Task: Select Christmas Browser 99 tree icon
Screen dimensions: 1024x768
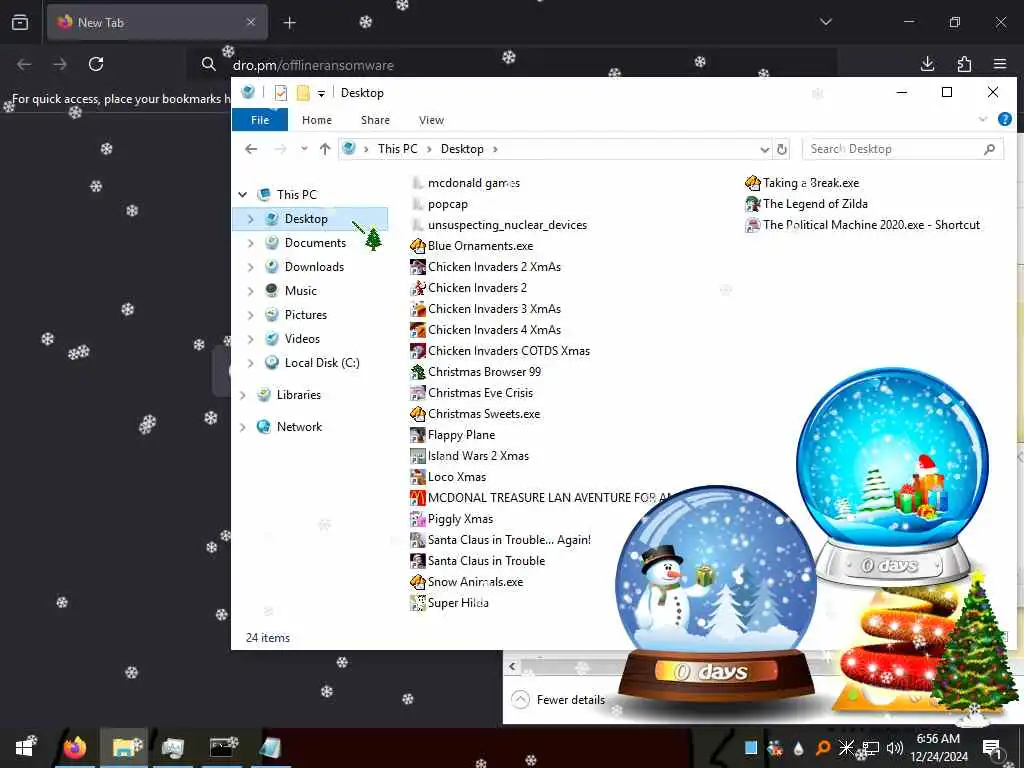Action: click(x=417, y=372)
